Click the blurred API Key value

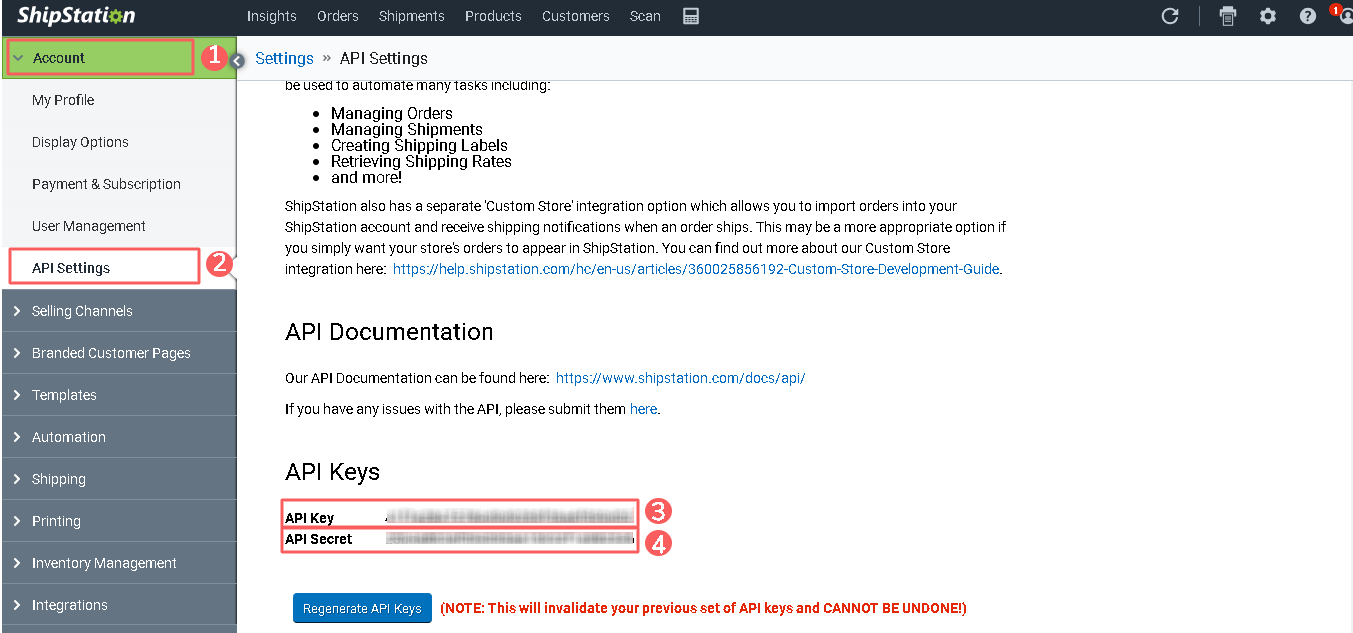click(x=510, y=517)
